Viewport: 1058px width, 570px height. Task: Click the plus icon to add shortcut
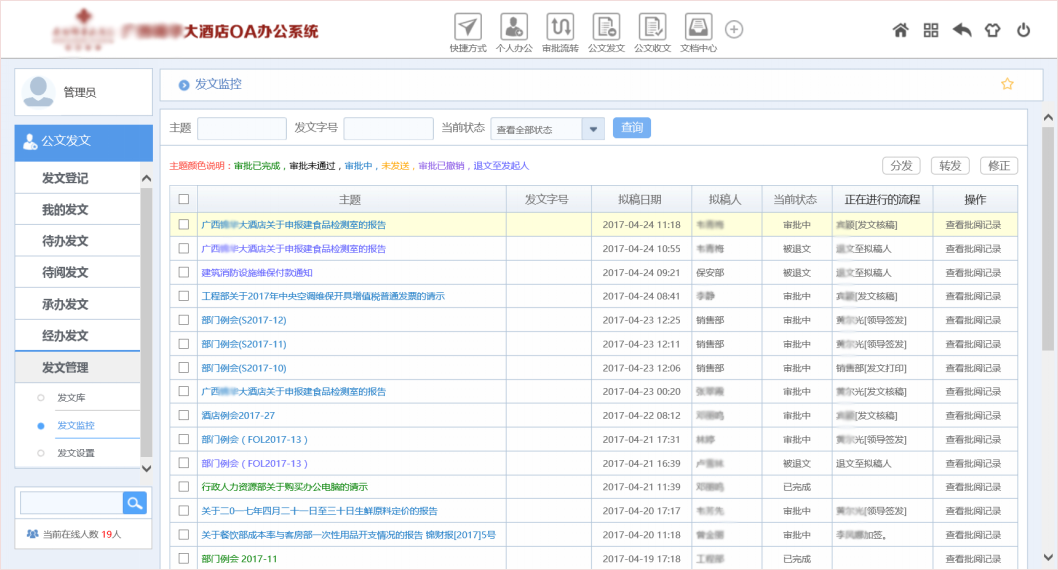point(734,30)
